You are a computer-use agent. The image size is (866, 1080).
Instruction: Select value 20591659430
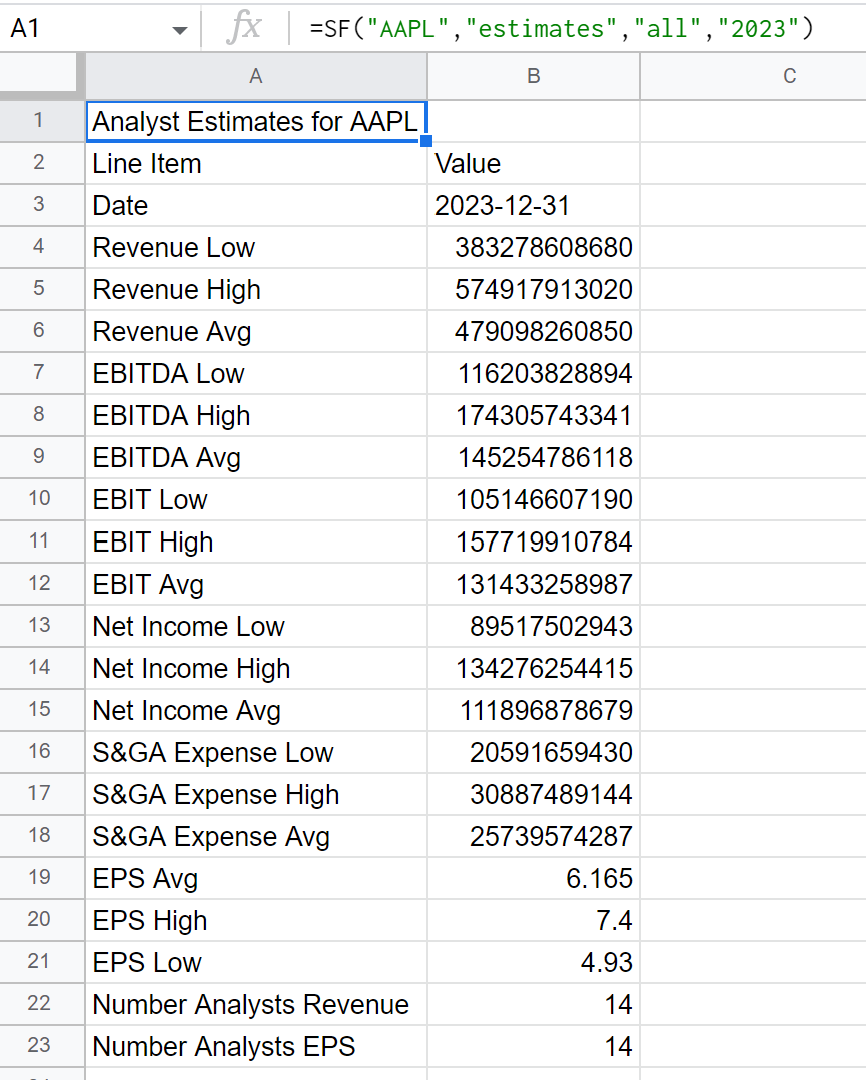[x=533, y=752]
